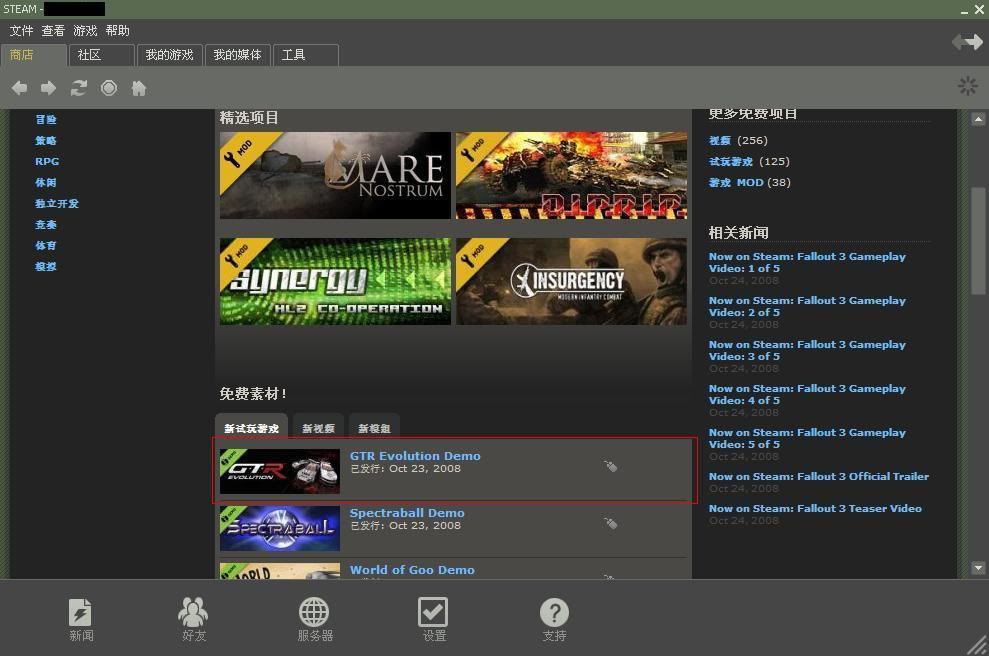Open 文件 menu
This screenshot has width=989, height=656.
(x=21, y=30)
